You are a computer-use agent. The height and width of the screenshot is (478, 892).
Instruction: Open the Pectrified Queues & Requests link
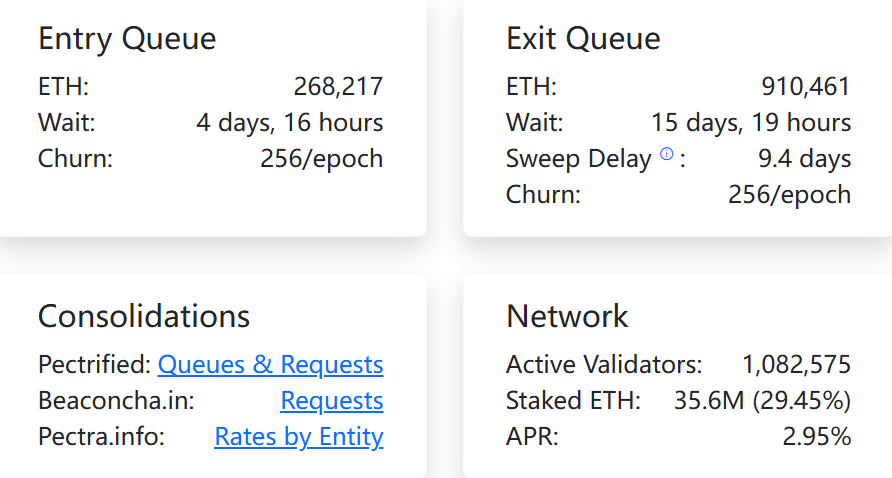coord(270,365)
